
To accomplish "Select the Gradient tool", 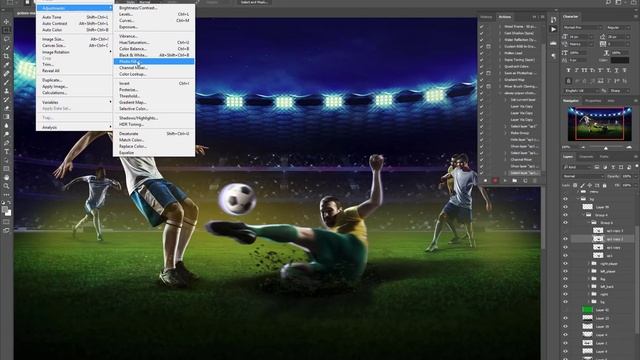I will [7, 117].
